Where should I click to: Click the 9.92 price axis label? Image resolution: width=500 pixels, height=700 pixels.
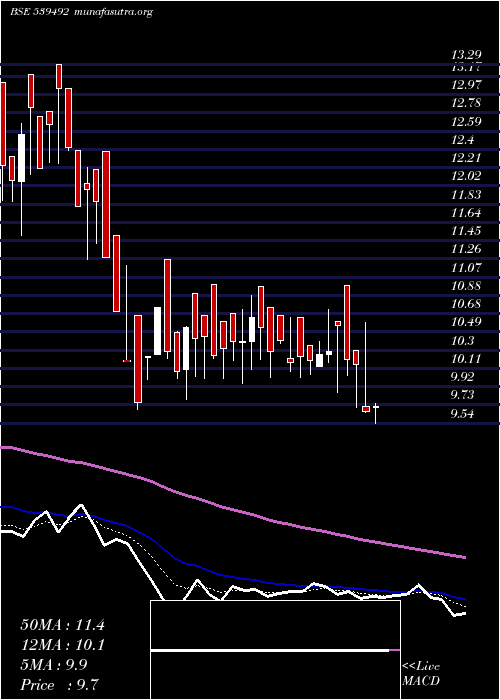tap(462, 377)
